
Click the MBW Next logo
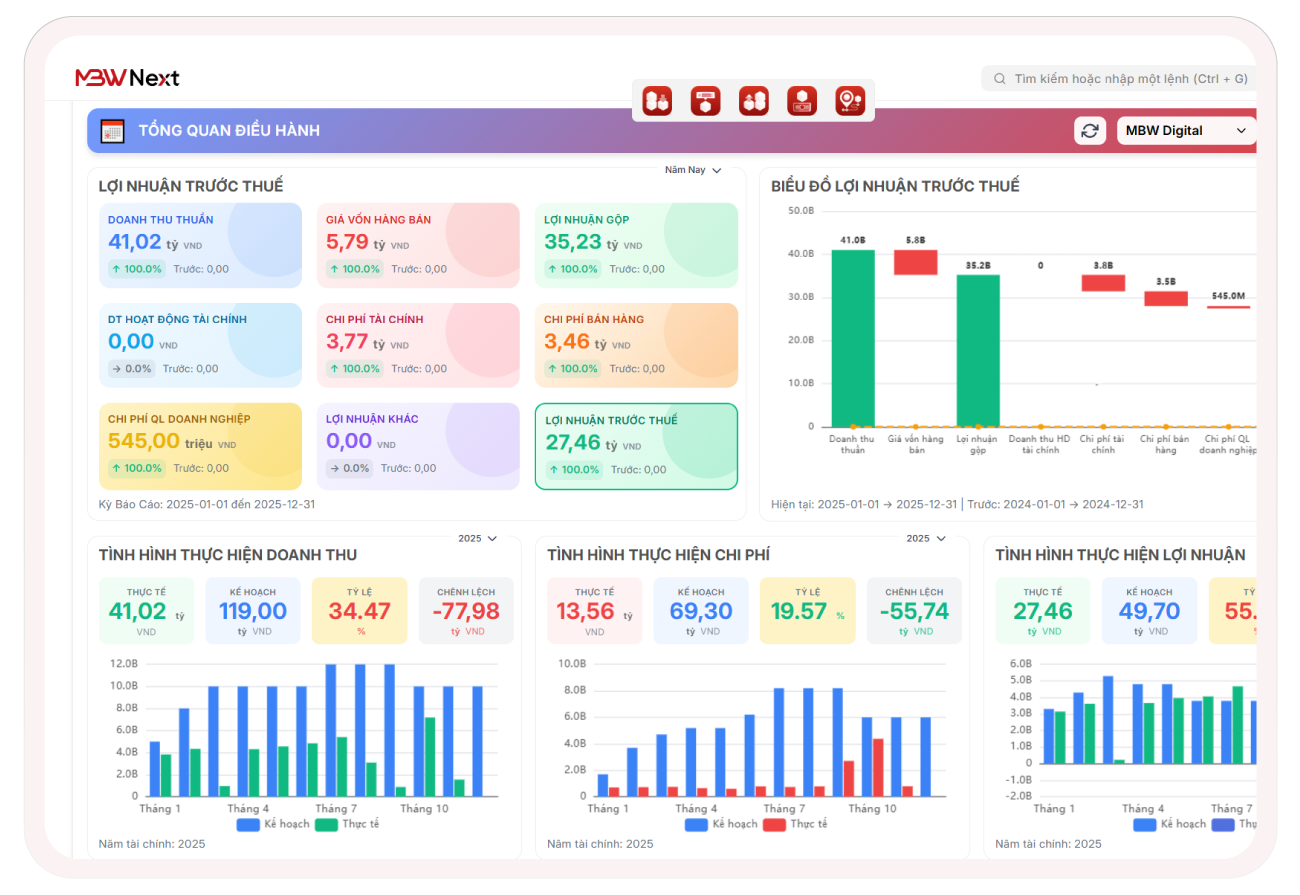(127, 78)
